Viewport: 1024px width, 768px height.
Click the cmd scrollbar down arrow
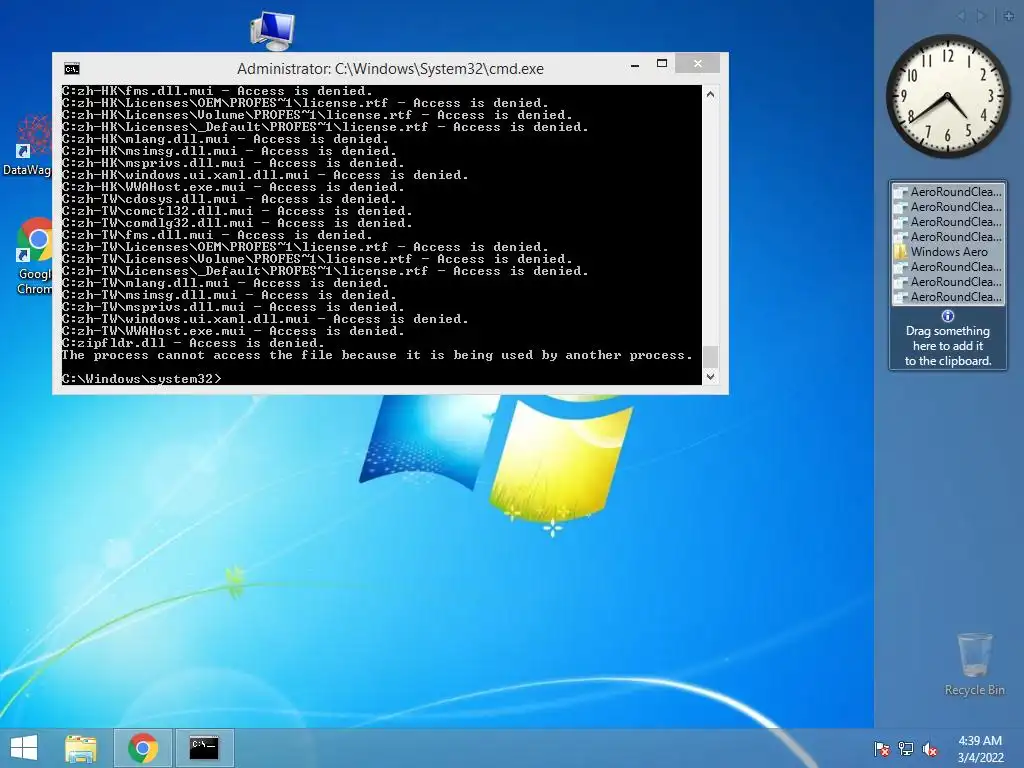point(711,377)
